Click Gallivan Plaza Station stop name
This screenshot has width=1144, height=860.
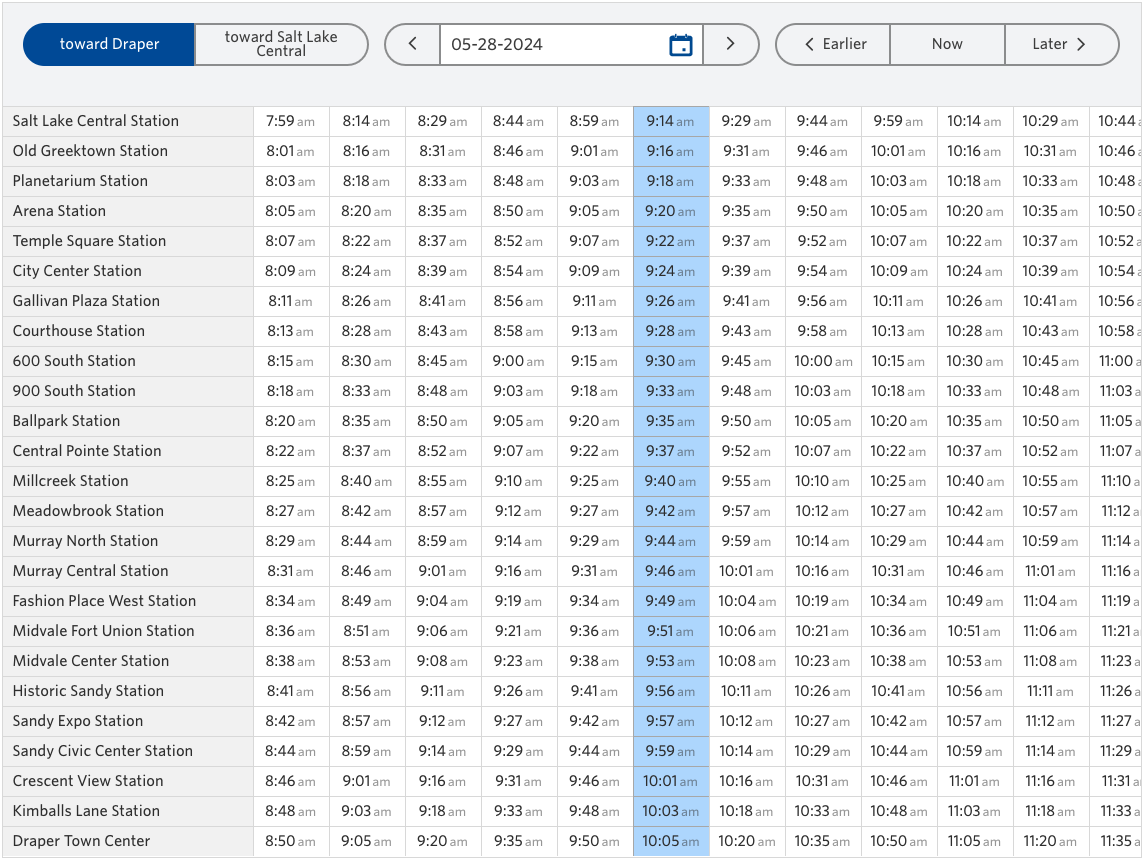click(87, 301)
